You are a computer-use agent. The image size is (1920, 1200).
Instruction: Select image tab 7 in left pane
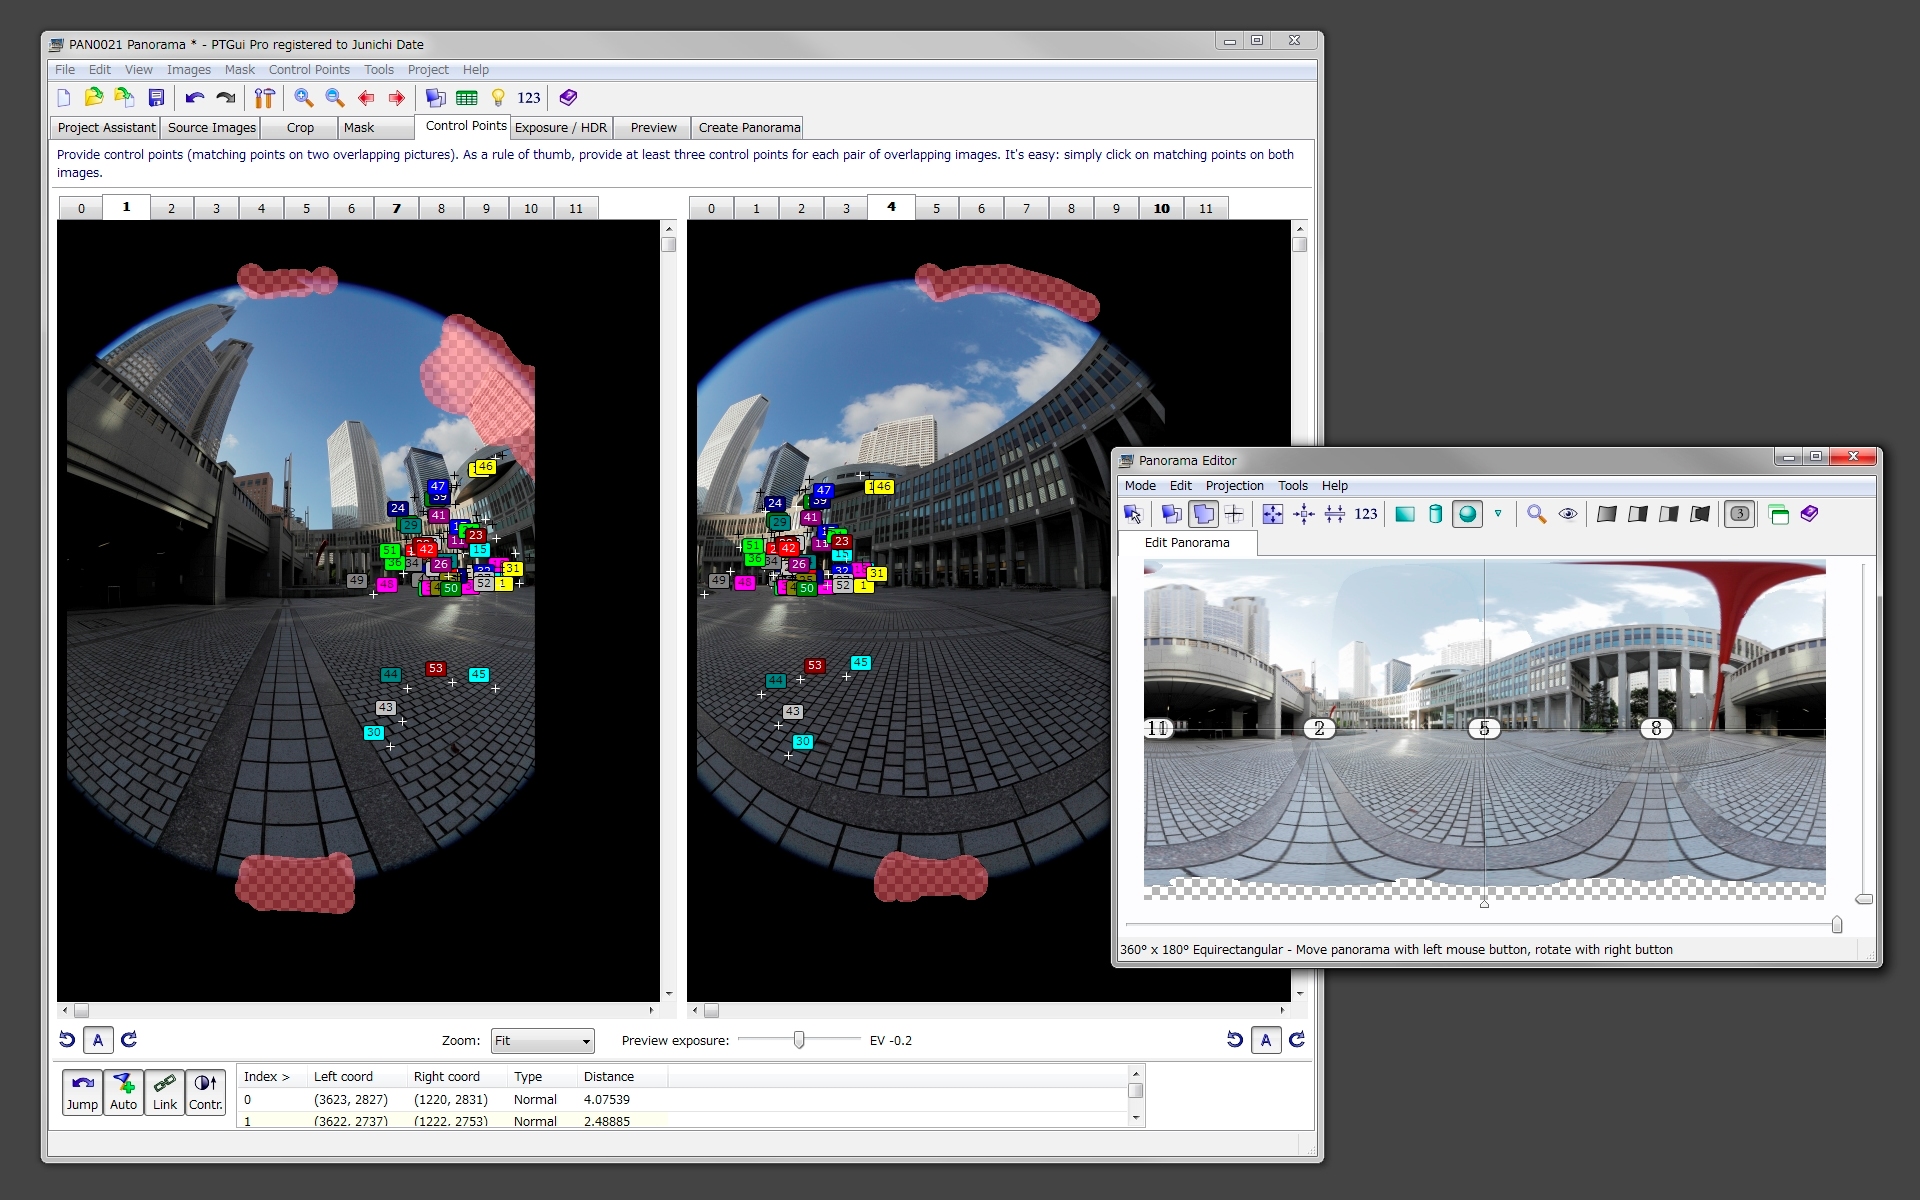pos(396,209)
